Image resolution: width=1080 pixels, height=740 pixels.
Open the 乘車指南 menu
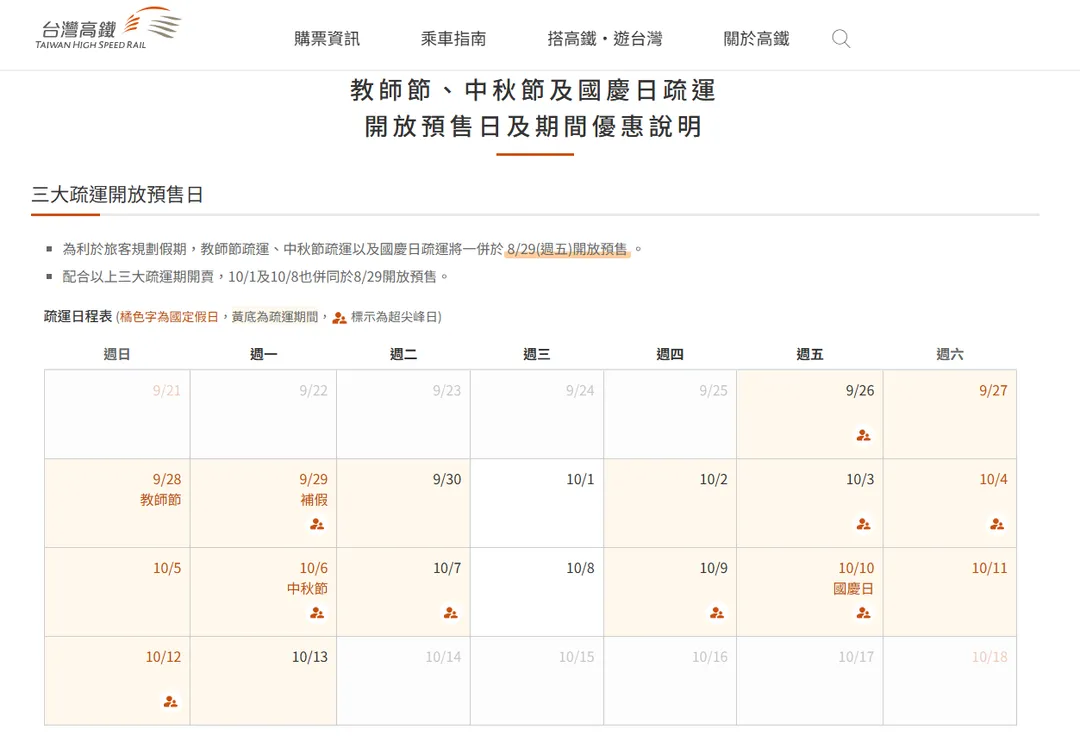pos(453,39)
